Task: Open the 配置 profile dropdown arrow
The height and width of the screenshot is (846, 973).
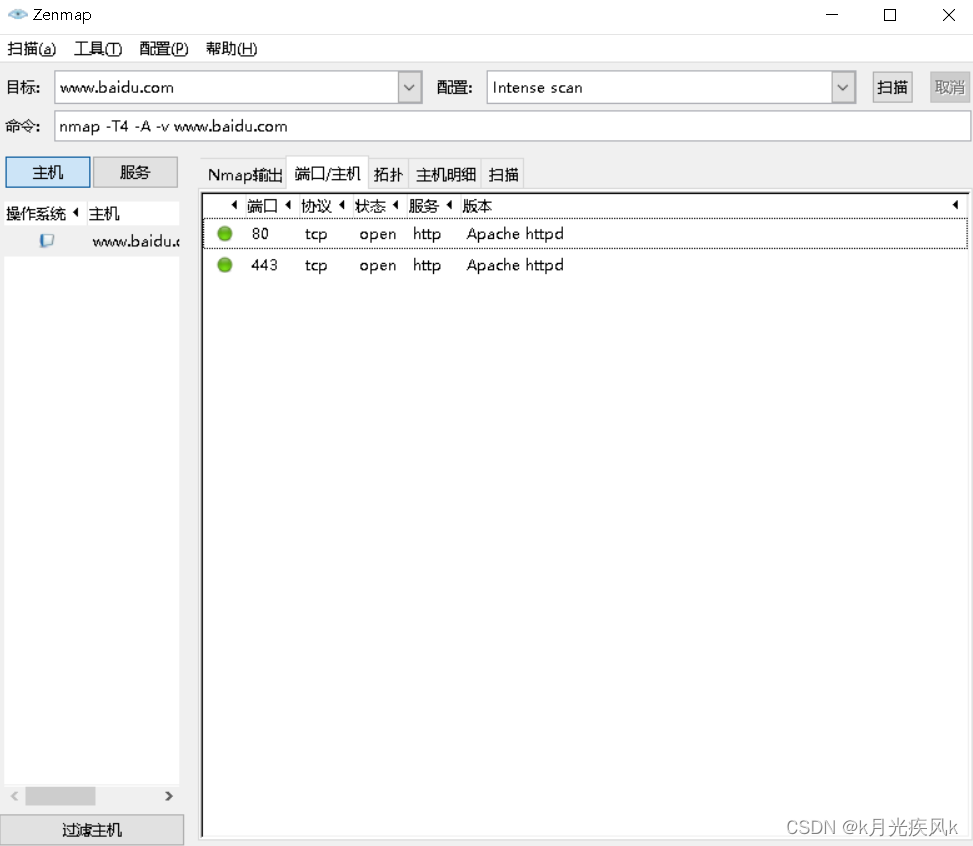Action: (x=843, y=88)
